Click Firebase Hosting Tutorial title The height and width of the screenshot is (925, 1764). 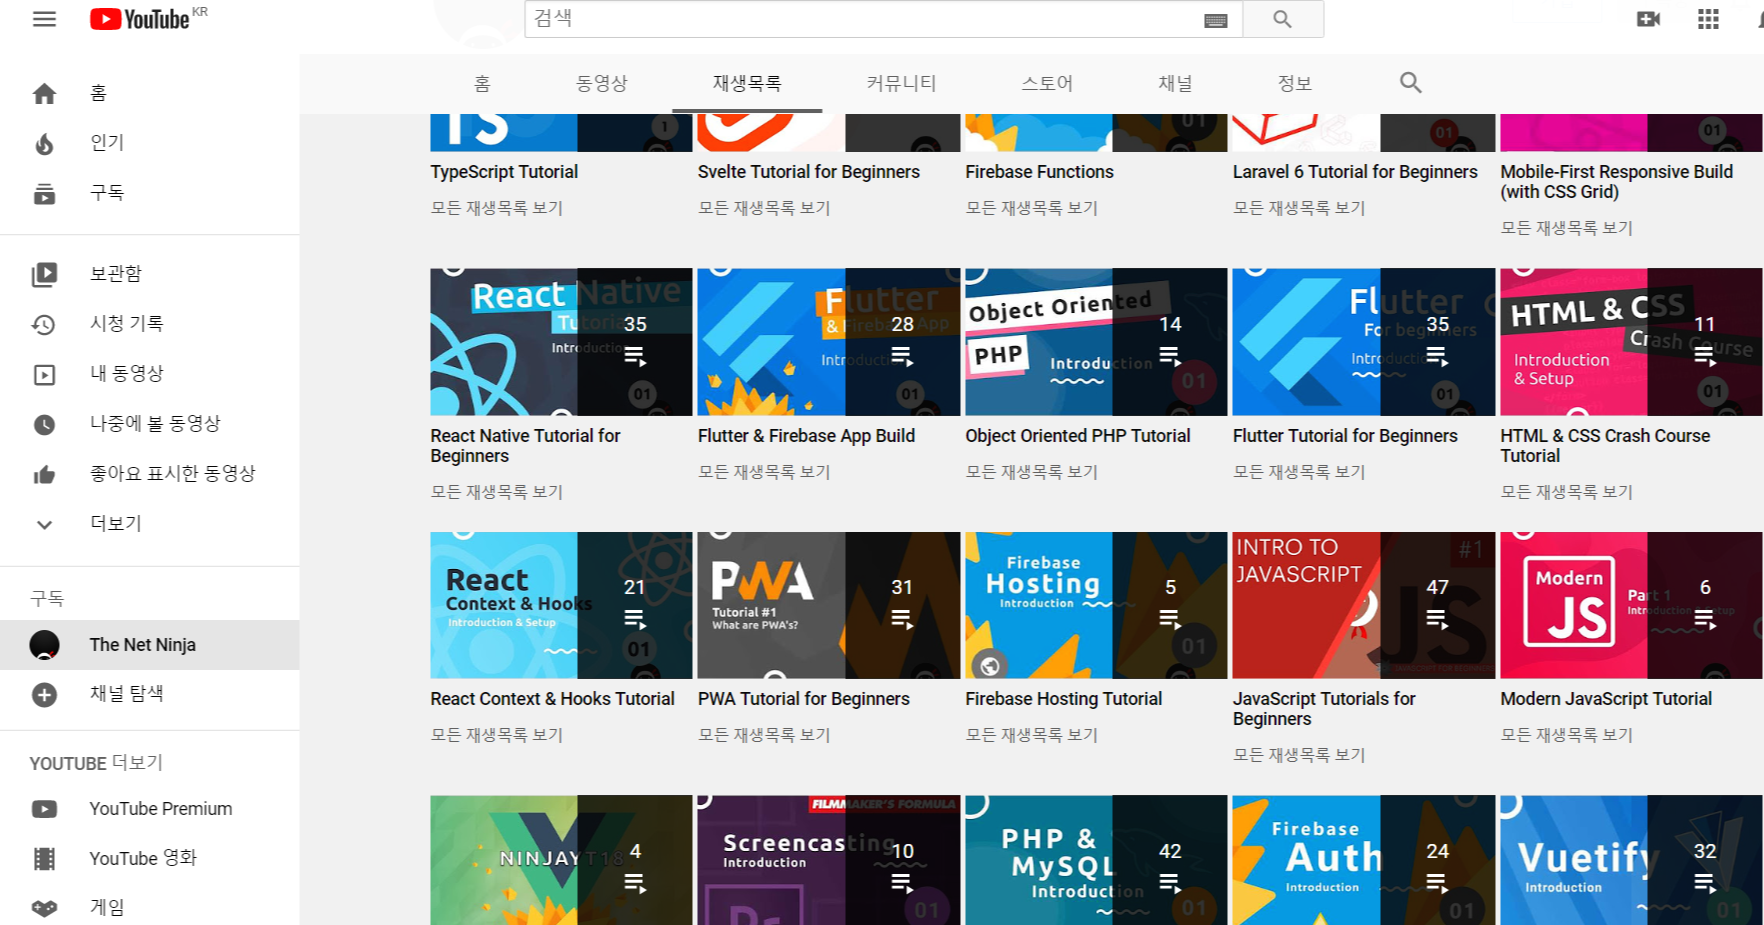click(1063, 699)
